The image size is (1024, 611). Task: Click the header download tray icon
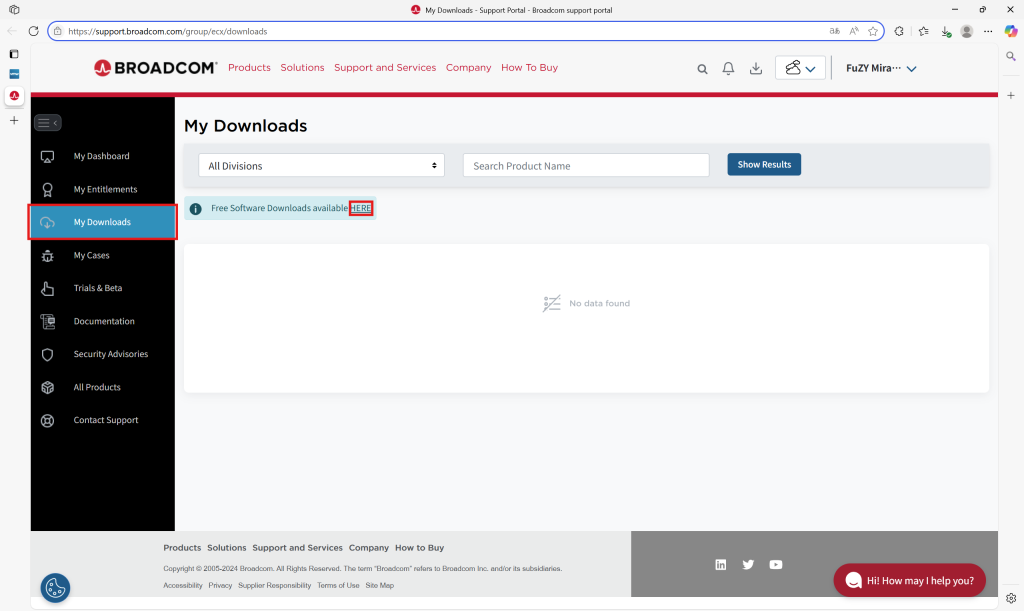pos(756,69)
